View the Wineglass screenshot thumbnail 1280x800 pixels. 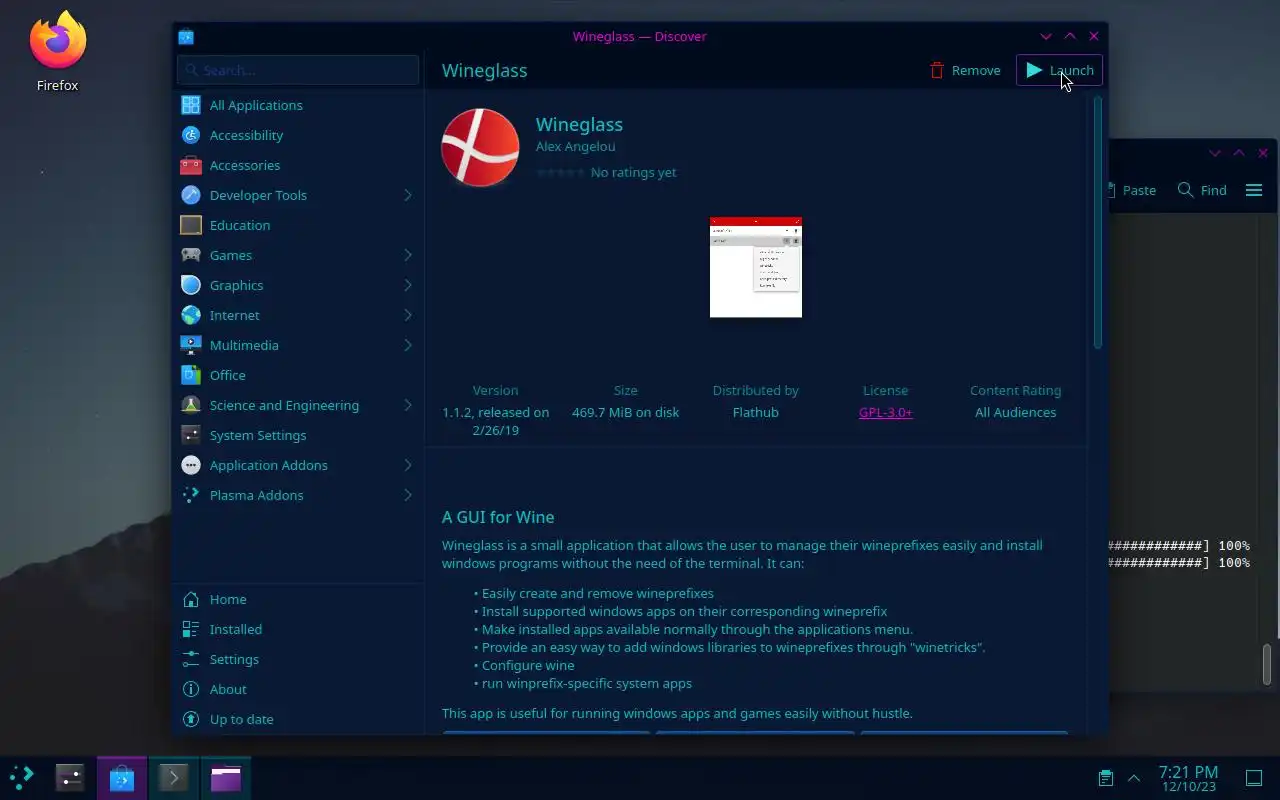click(756, 267)
